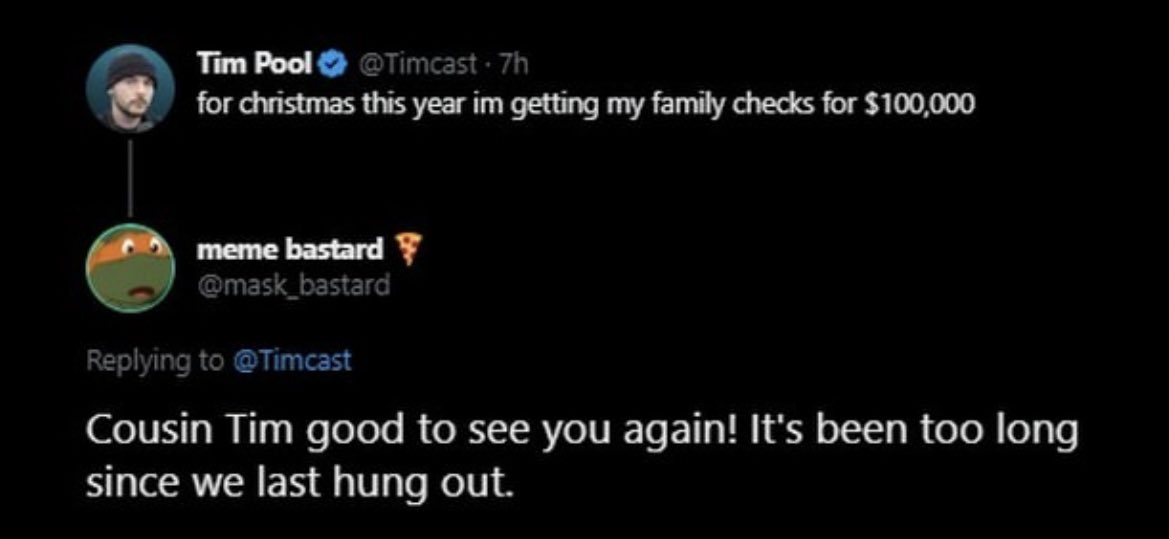Click the @mask_bastard handle
This screenshot has height=539, width=1169.
(293, 284)
